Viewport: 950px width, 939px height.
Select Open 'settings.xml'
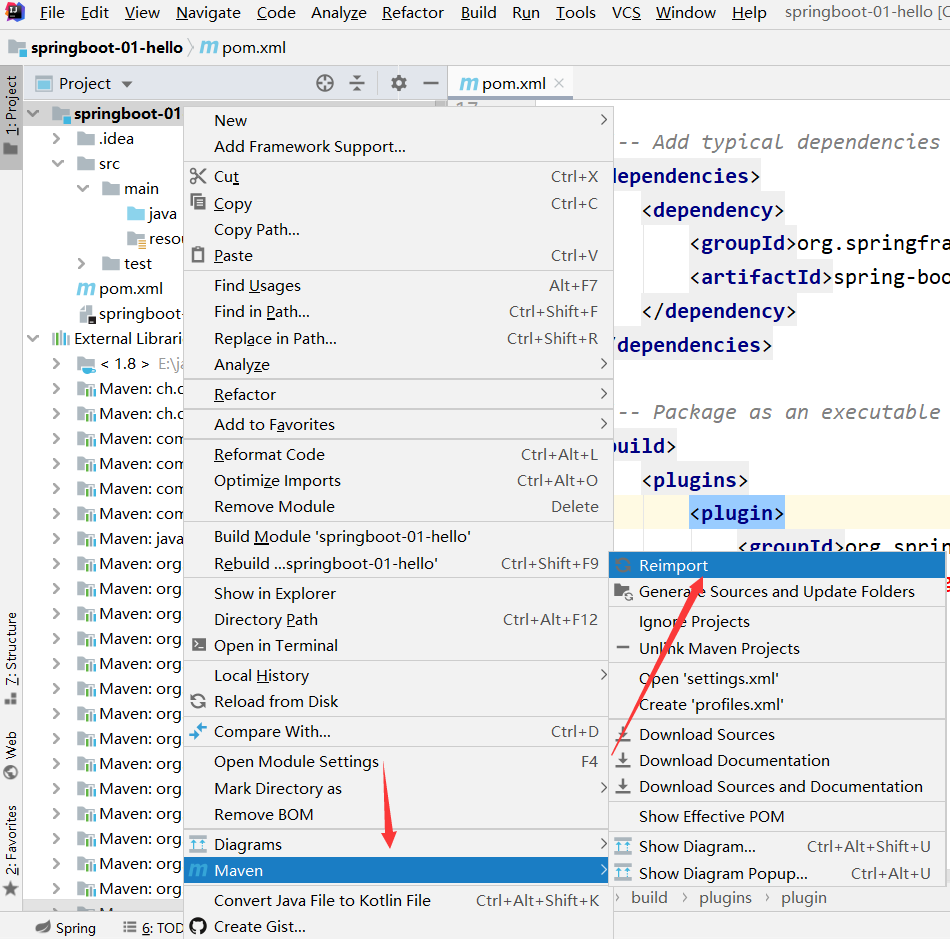pos(708,678)
